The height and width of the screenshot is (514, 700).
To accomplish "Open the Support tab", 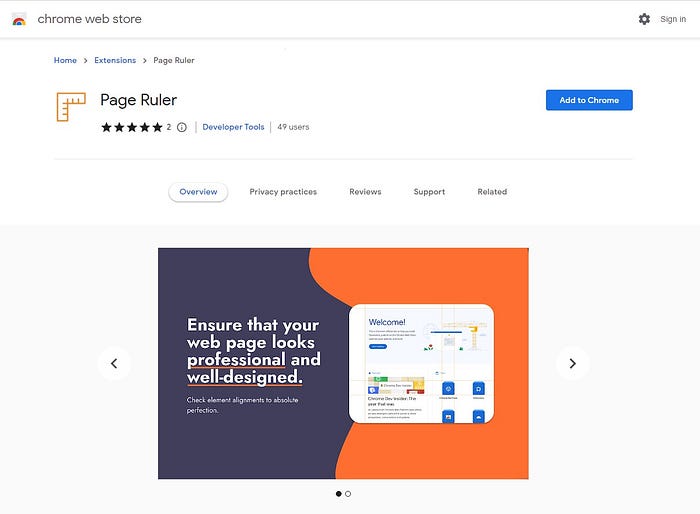I will [x=429, y=192].
